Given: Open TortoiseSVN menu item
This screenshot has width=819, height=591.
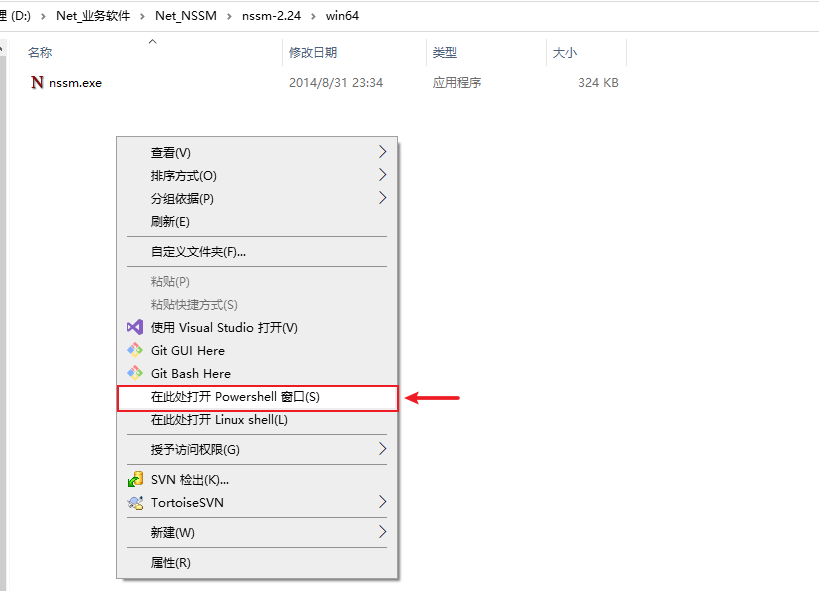Looking at the screenshot, I should [x=256, y=503].
